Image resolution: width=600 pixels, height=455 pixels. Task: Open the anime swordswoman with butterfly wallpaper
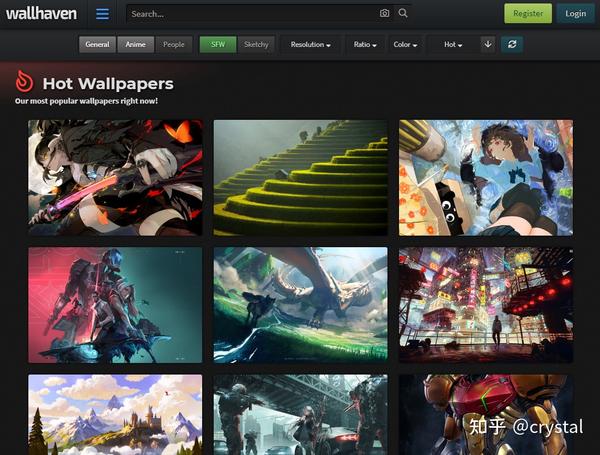click(115, 178)
